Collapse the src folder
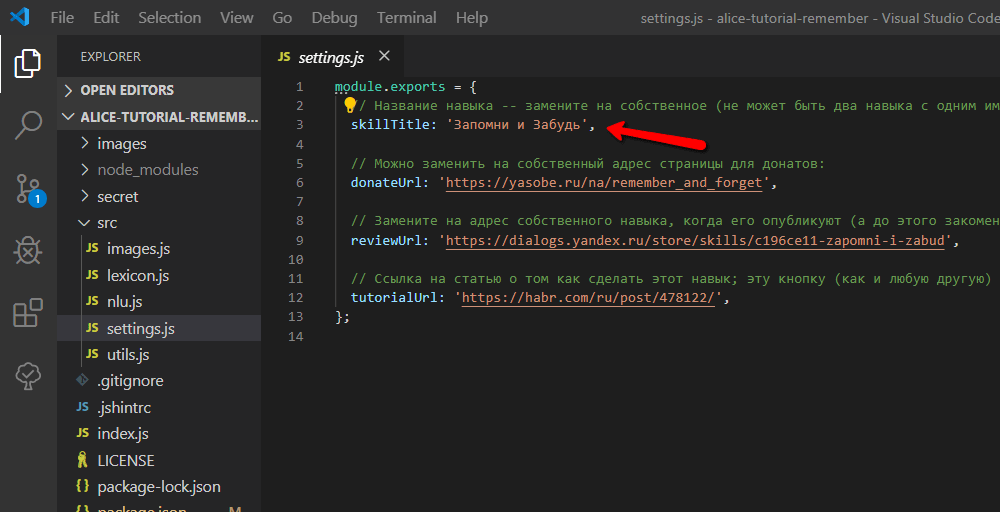This screenshot has width=1000, height=512. point(107,223)
